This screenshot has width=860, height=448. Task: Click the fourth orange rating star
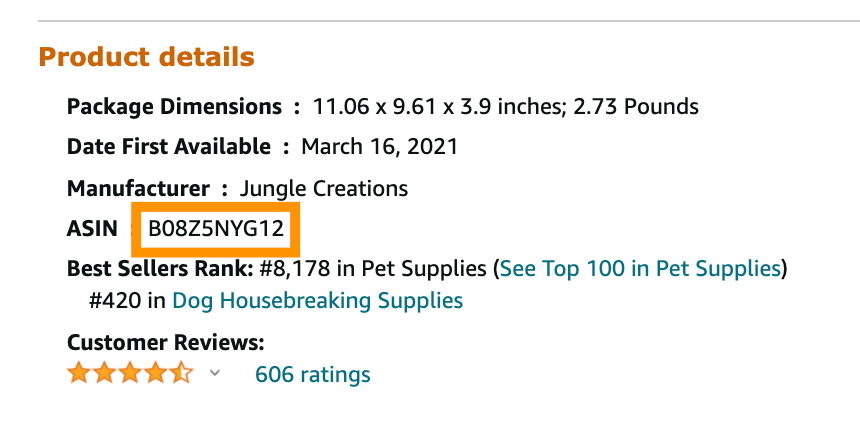(156, 373)
